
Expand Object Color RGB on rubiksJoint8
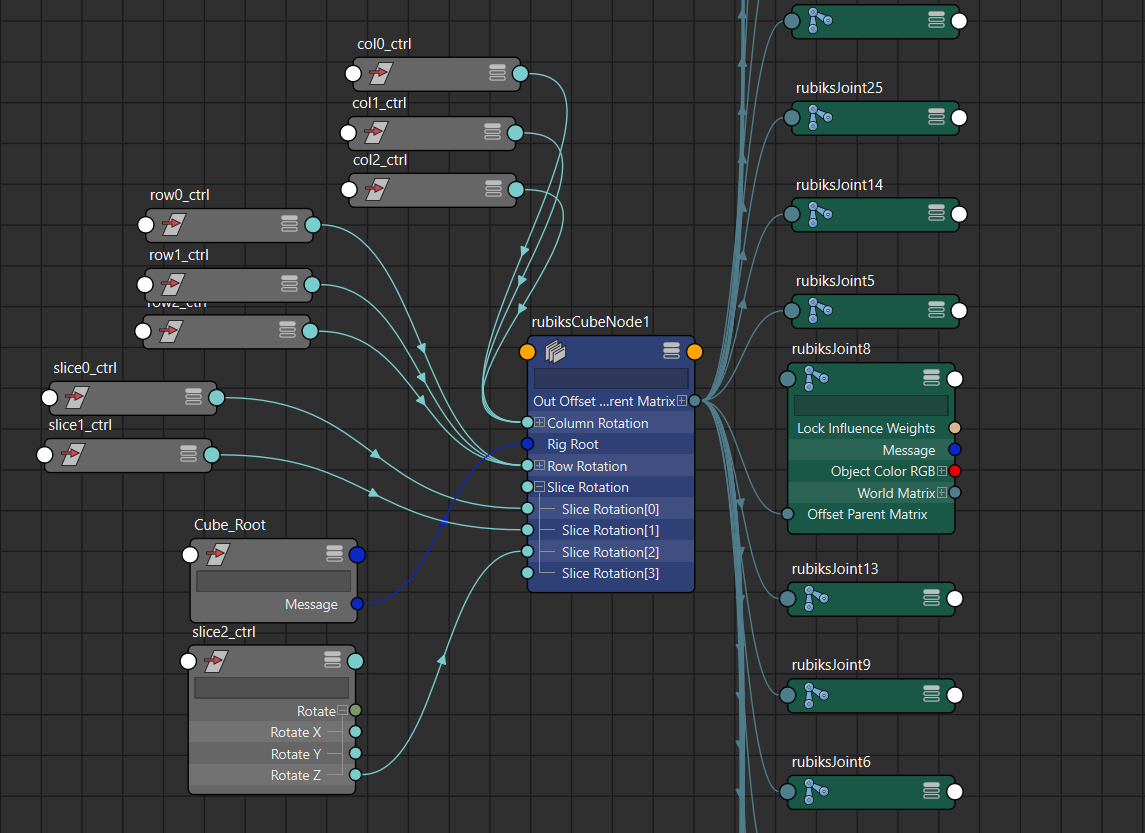[941, 471]
